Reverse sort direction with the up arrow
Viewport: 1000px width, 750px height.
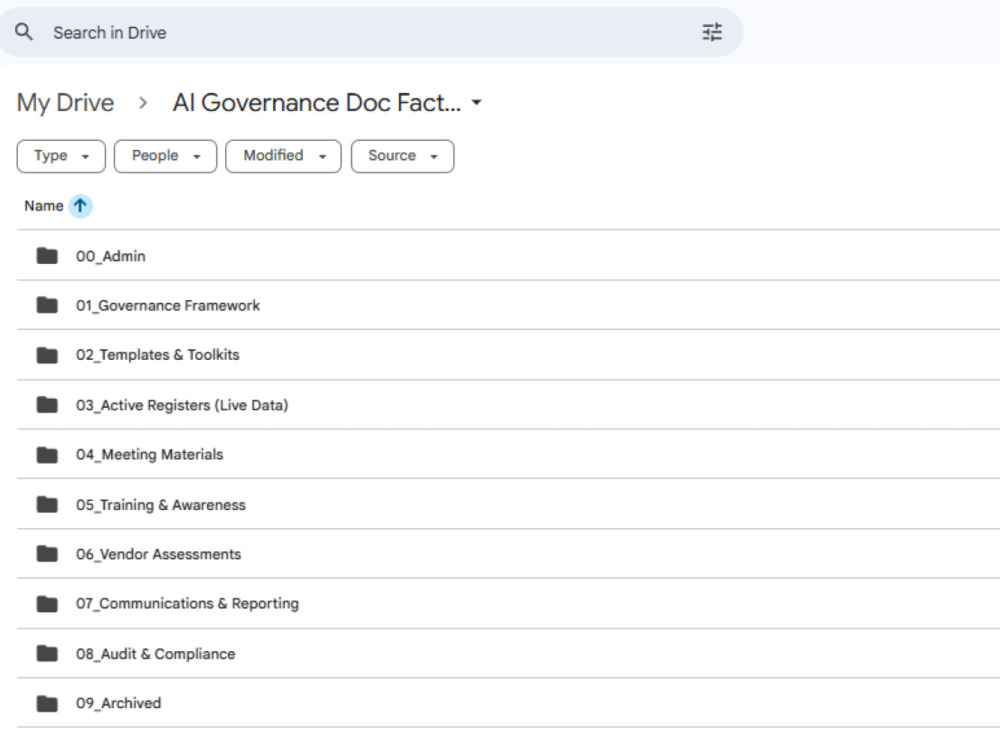click(80, 206)
